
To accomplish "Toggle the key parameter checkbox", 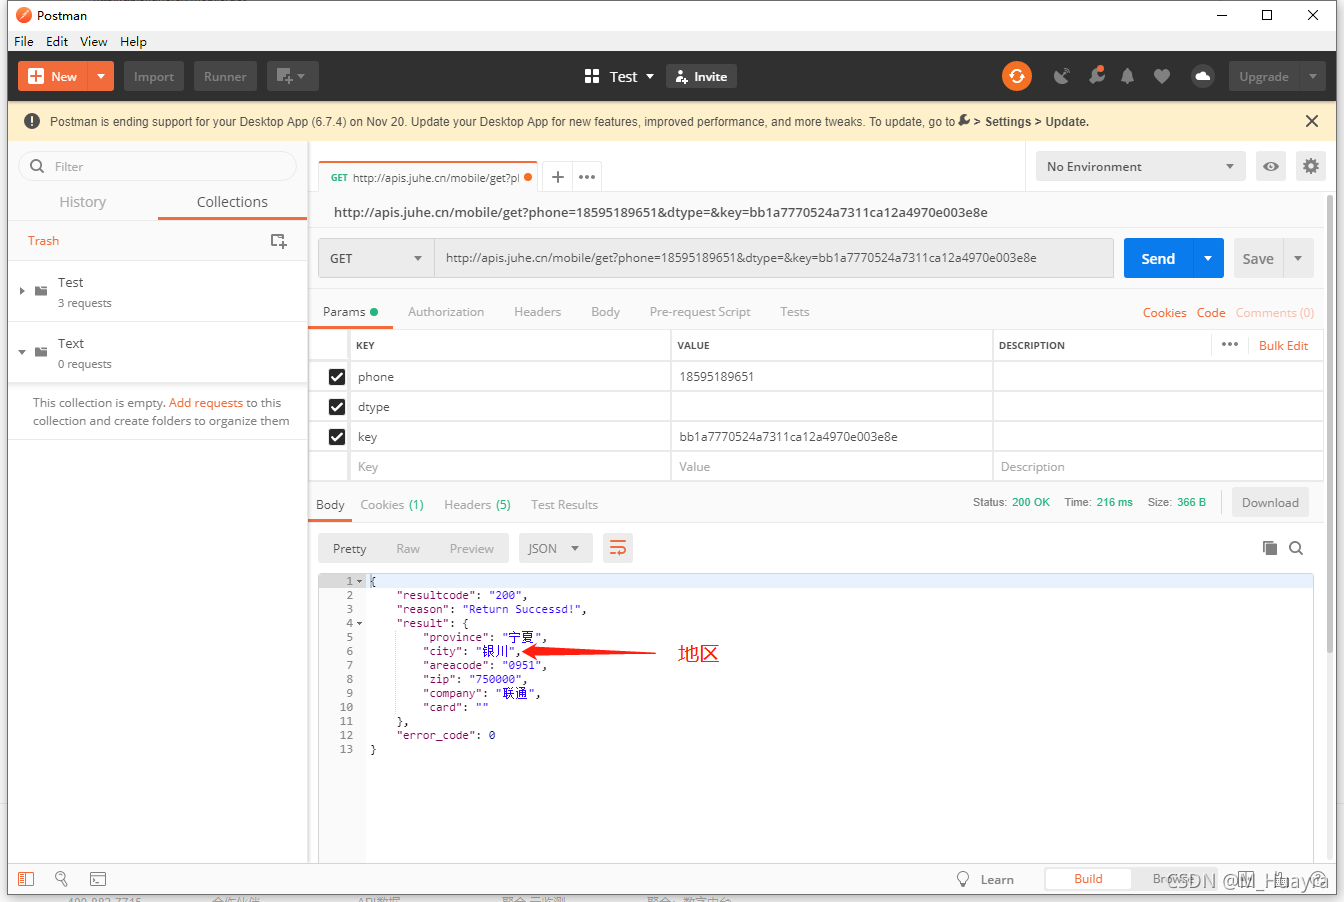I will pos(337,437).
